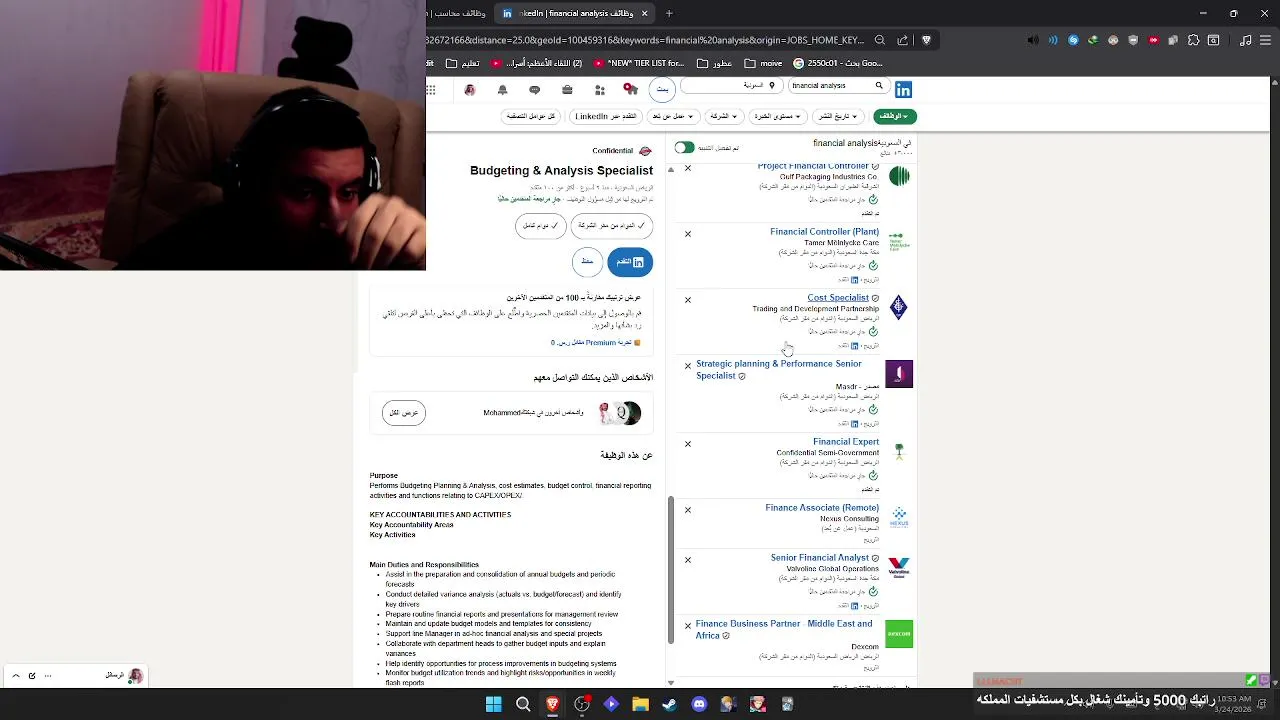Click the Save job button
This screenshot has width=1280, height=720.
[x=587, y=262]
